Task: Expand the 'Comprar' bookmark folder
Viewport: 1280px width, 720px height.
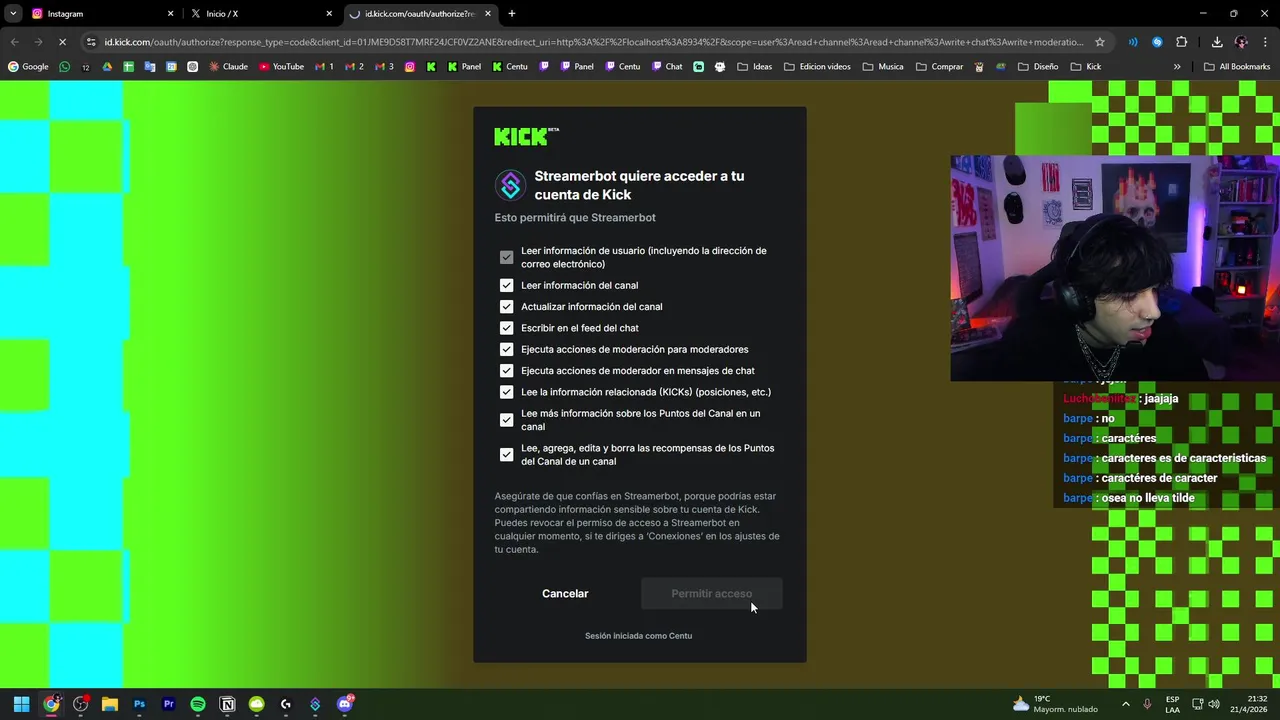Action: (x=939, y=67)
